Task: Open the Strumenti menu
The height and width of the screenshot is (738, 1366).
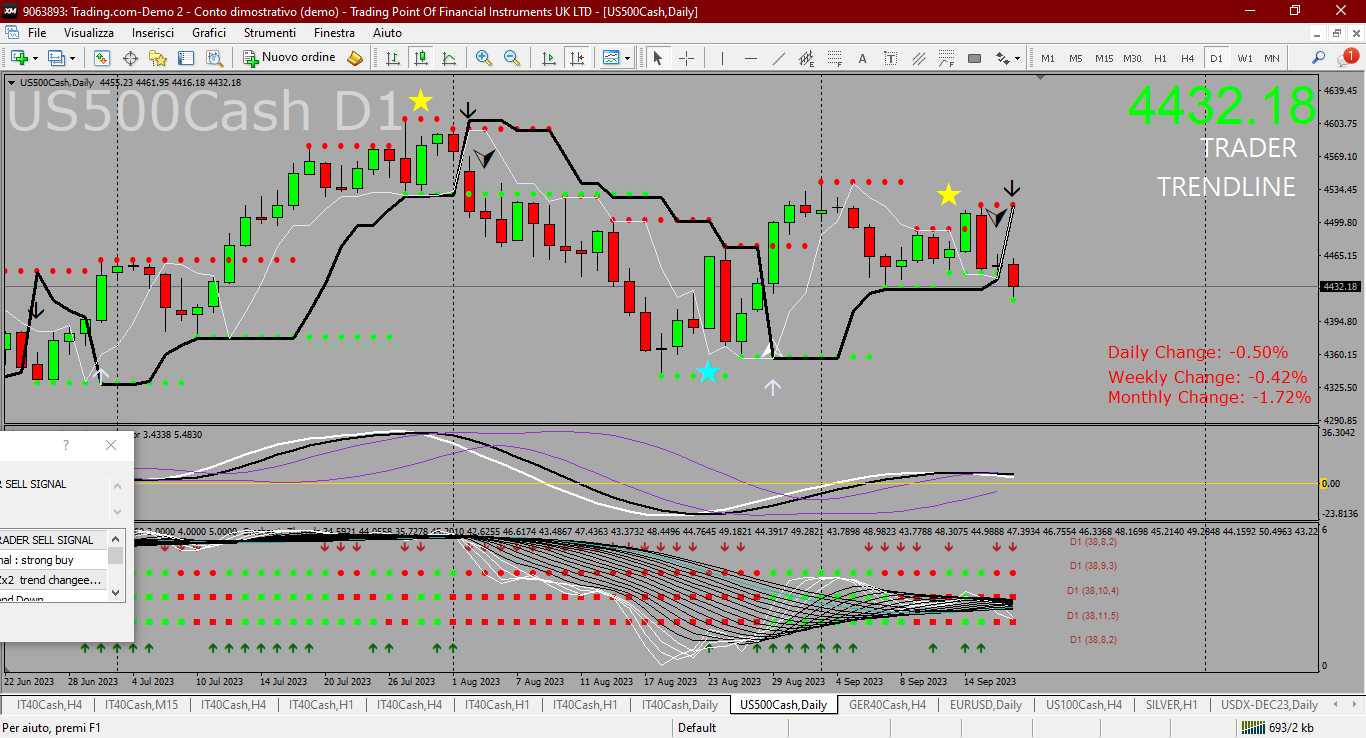Action: pyautogui.click(x=269, y=33)
